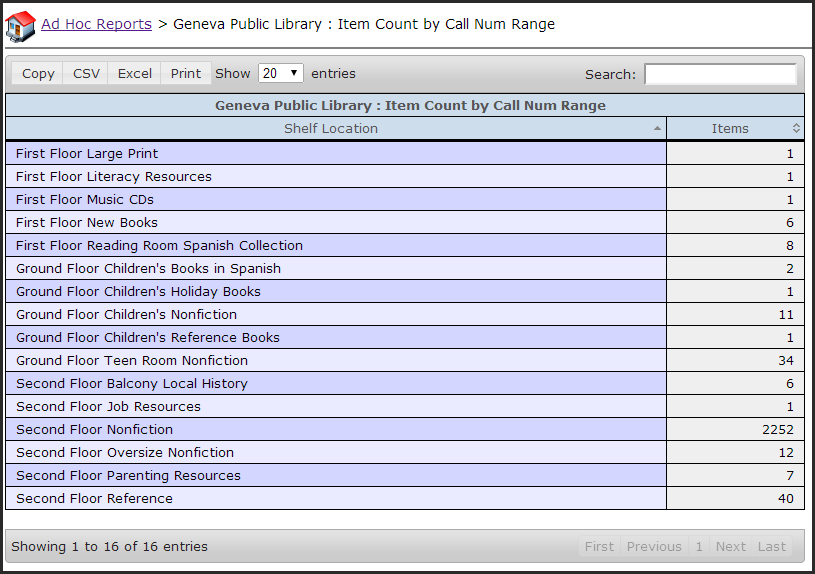Export table with CSV button
This screenshot has width=815, height=574.
point(86,73)
